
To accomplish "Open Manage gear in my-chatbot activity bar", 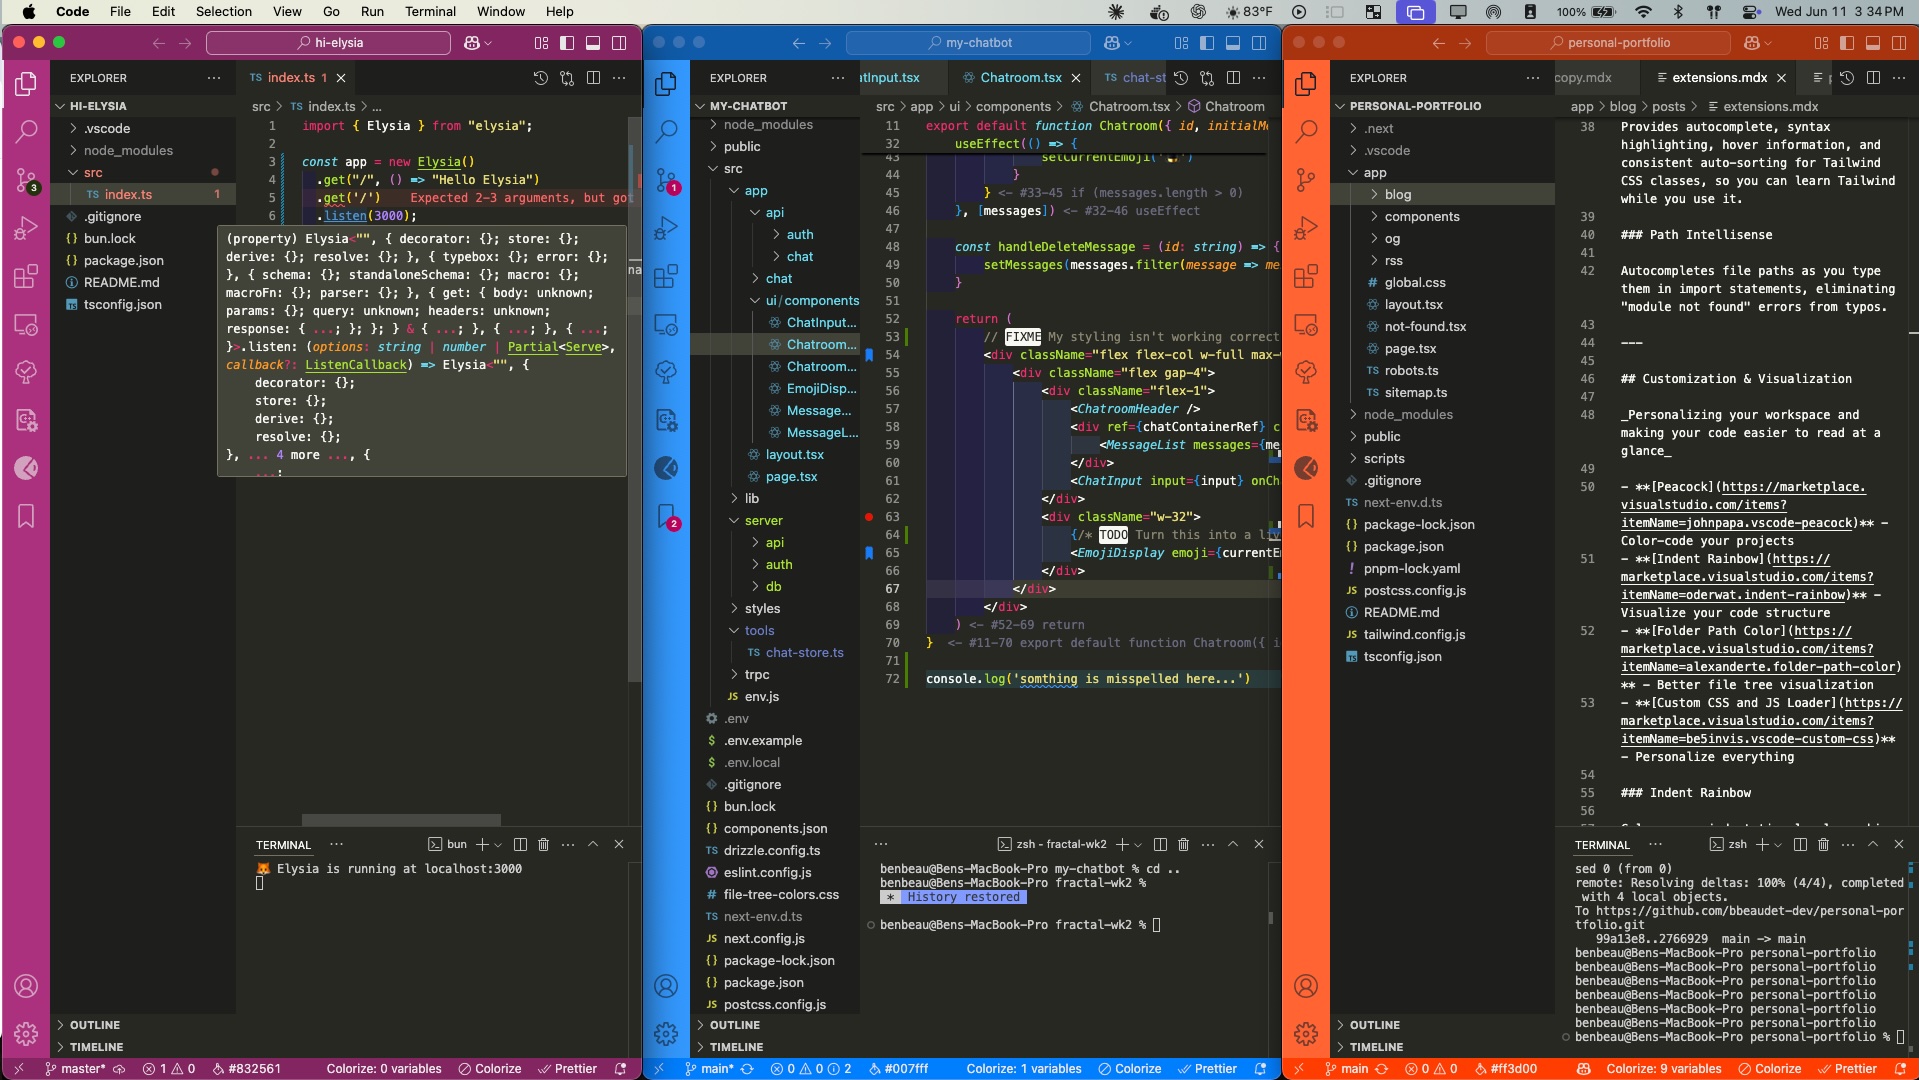I will point(666,1034).
